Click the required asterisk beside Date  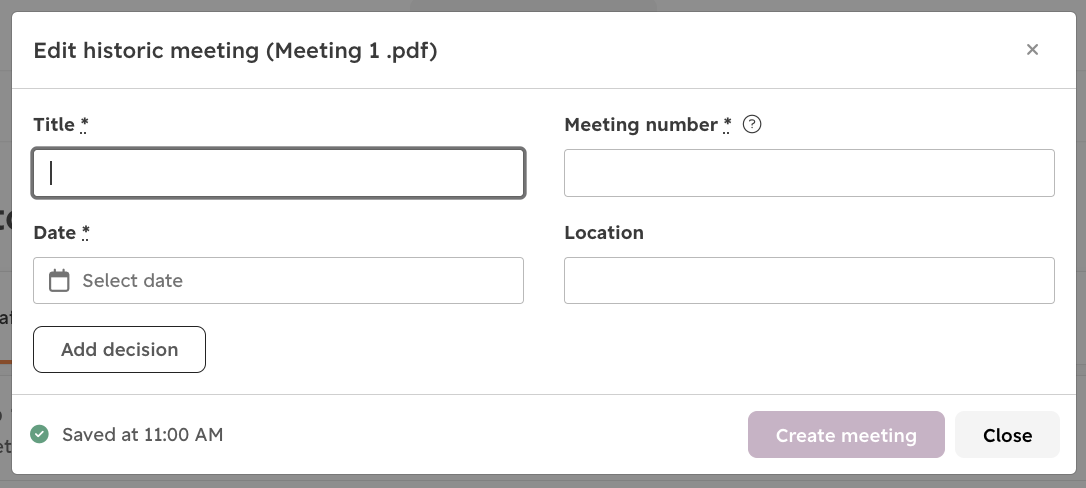[x=85, y=232]
